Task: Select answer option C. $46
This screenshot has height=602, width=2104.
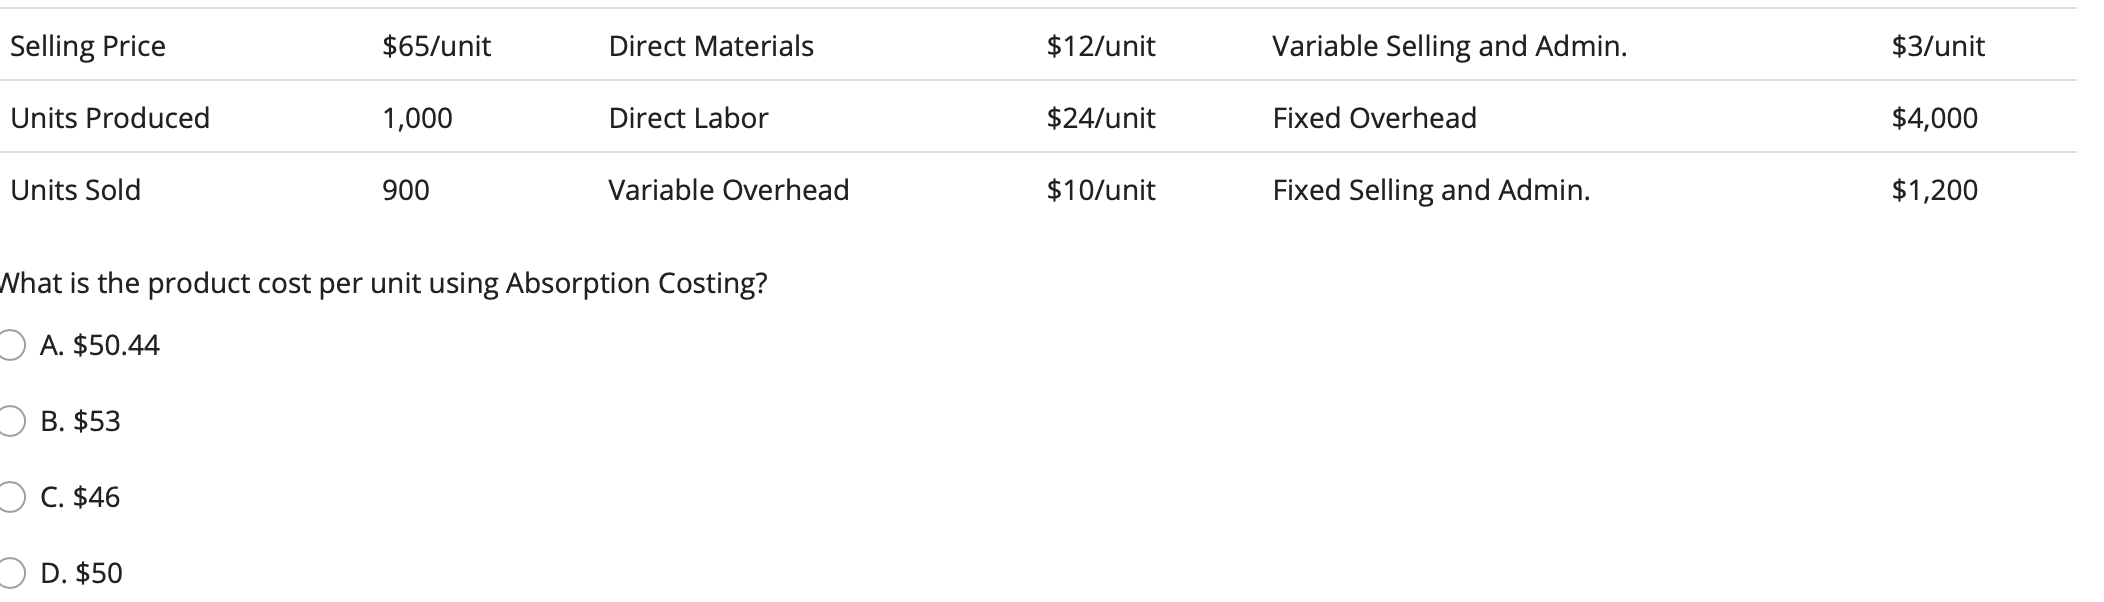Action: click(x=80, y=495)
